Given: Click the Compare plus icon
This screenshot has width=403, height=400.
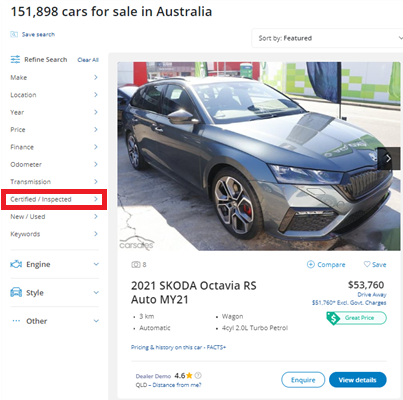Looking at the screenshot, I should point(310,264).
